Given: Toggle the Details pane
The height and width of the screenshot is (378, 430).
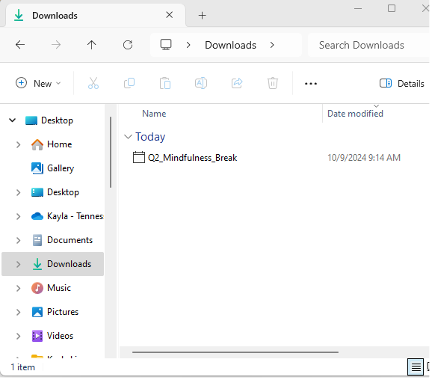Looking at the screenshot, I should pos(402,83).
